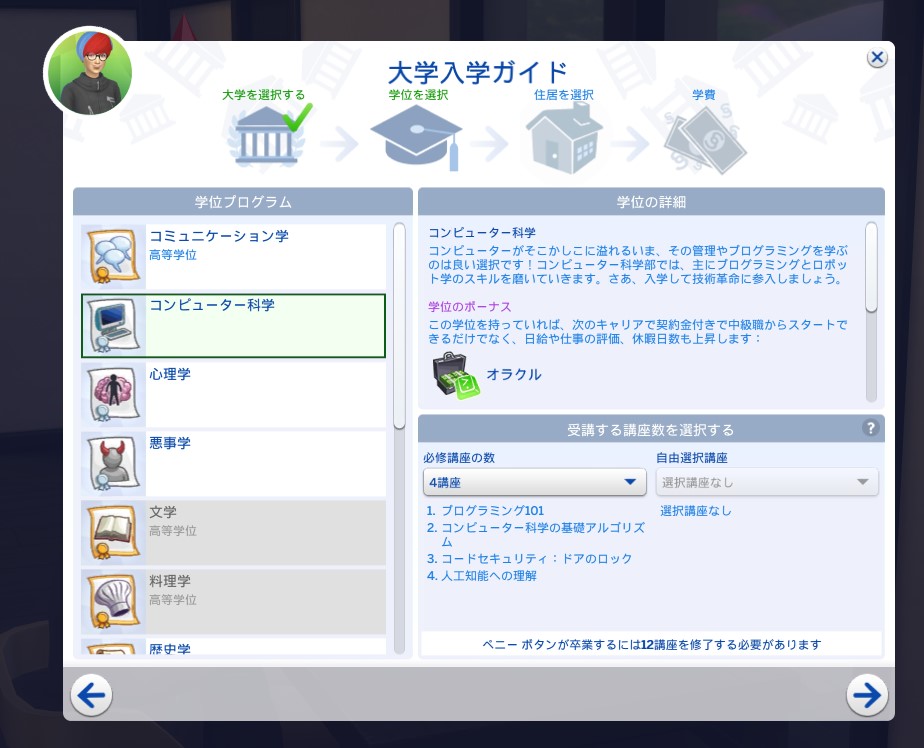Choose the 文学 degree program

pos(233,532)
